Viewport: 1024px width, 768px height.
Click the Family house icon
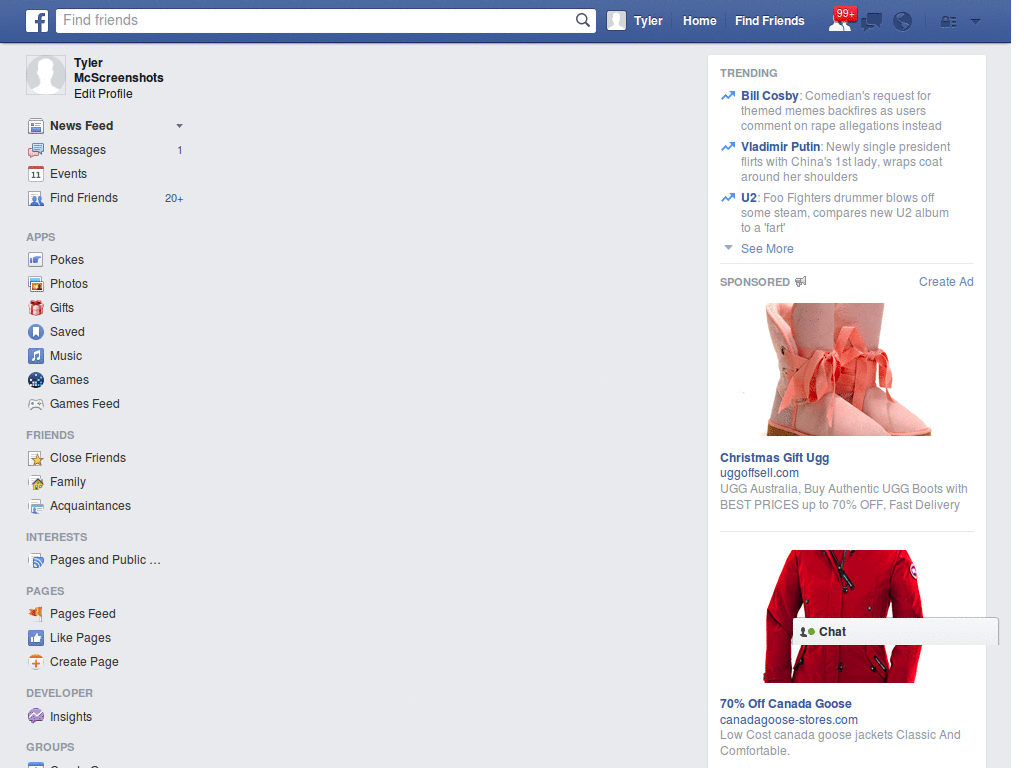point(36,483)
